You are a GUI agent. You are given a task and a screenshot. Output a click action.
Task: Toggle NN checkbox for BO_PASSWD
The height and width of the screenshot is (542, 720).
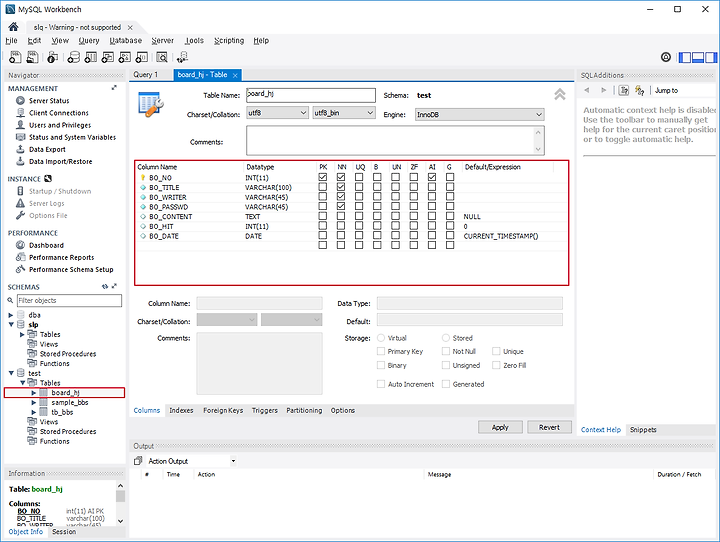[x=341, y=207]
